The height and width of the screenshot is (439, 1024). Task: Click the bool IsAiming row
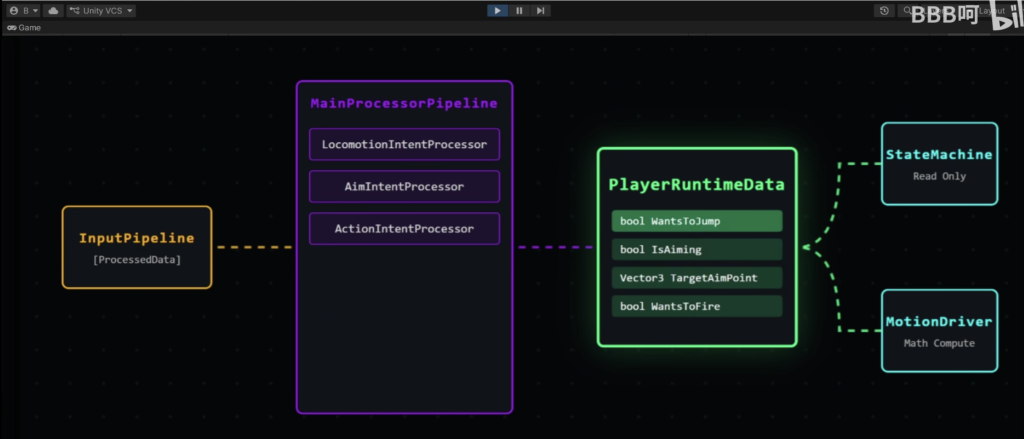coord(697,249)
